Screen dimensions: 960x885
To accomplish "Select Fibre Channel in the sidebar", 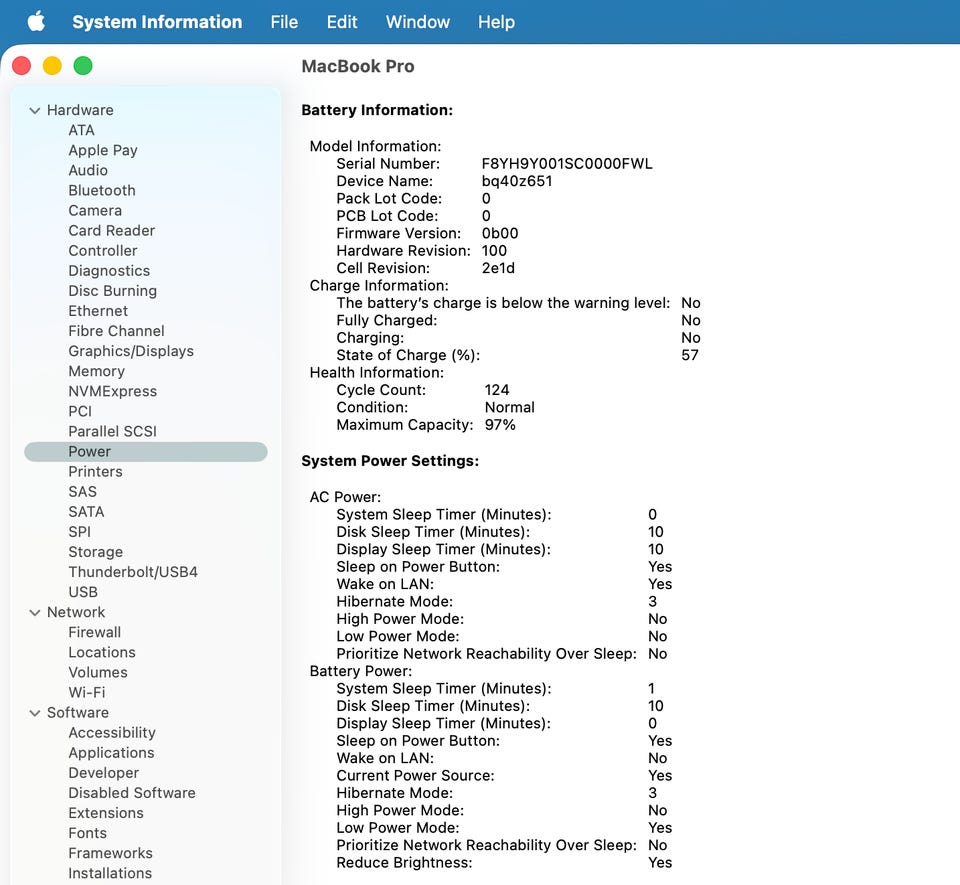I will pyautogui.click(x=116, y=331).
